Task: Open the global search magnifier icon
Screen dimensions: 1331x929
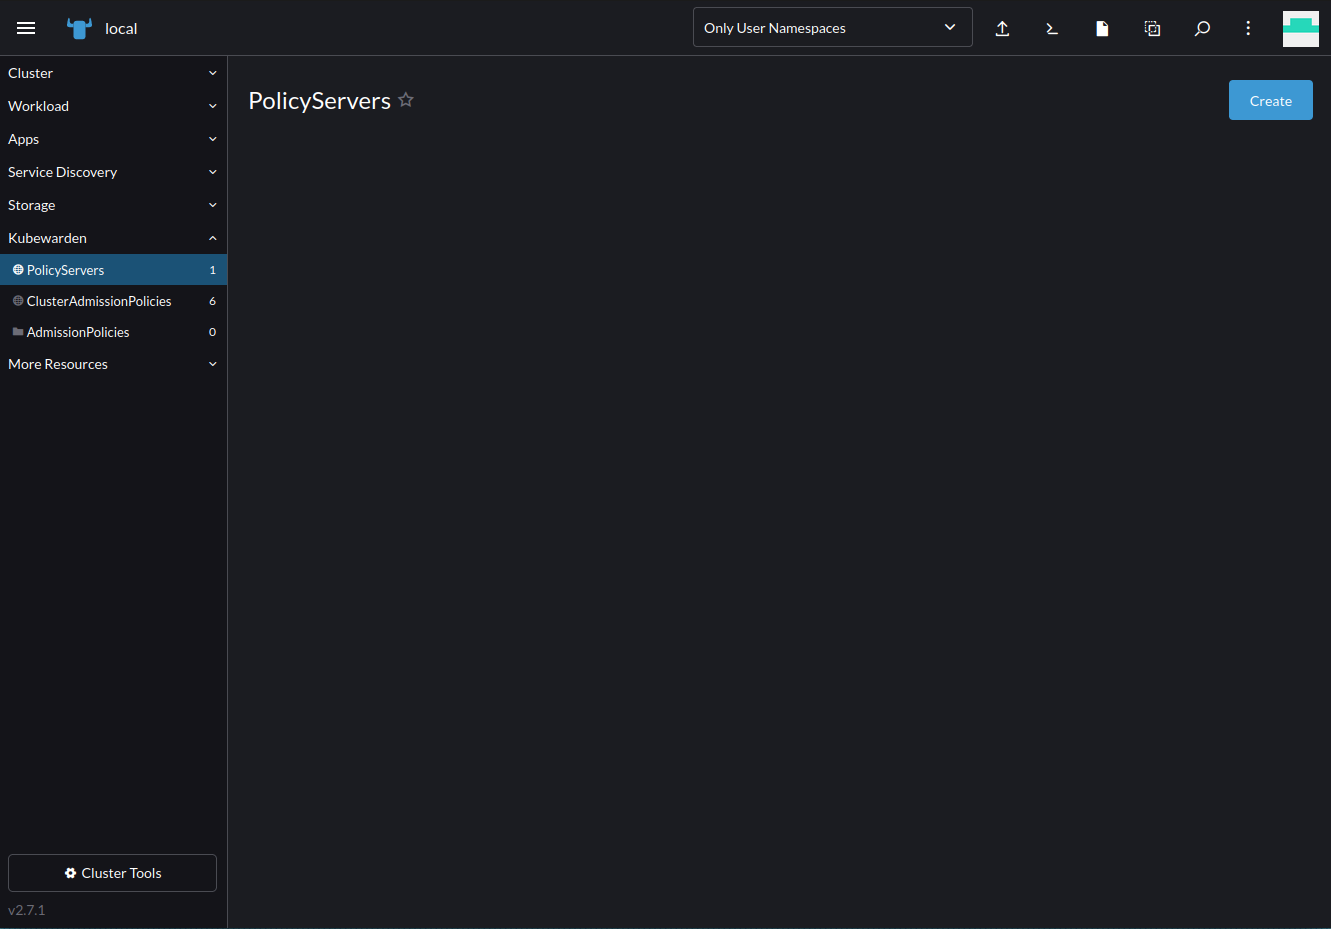Action: (1202, 29)
